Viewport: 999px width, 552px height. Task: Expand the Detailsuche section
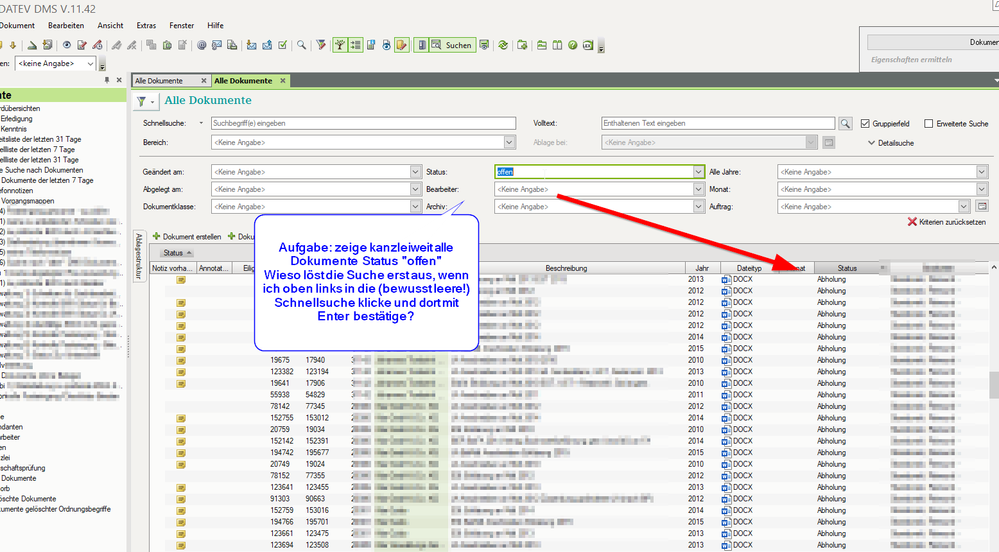(x=891, y=143)
